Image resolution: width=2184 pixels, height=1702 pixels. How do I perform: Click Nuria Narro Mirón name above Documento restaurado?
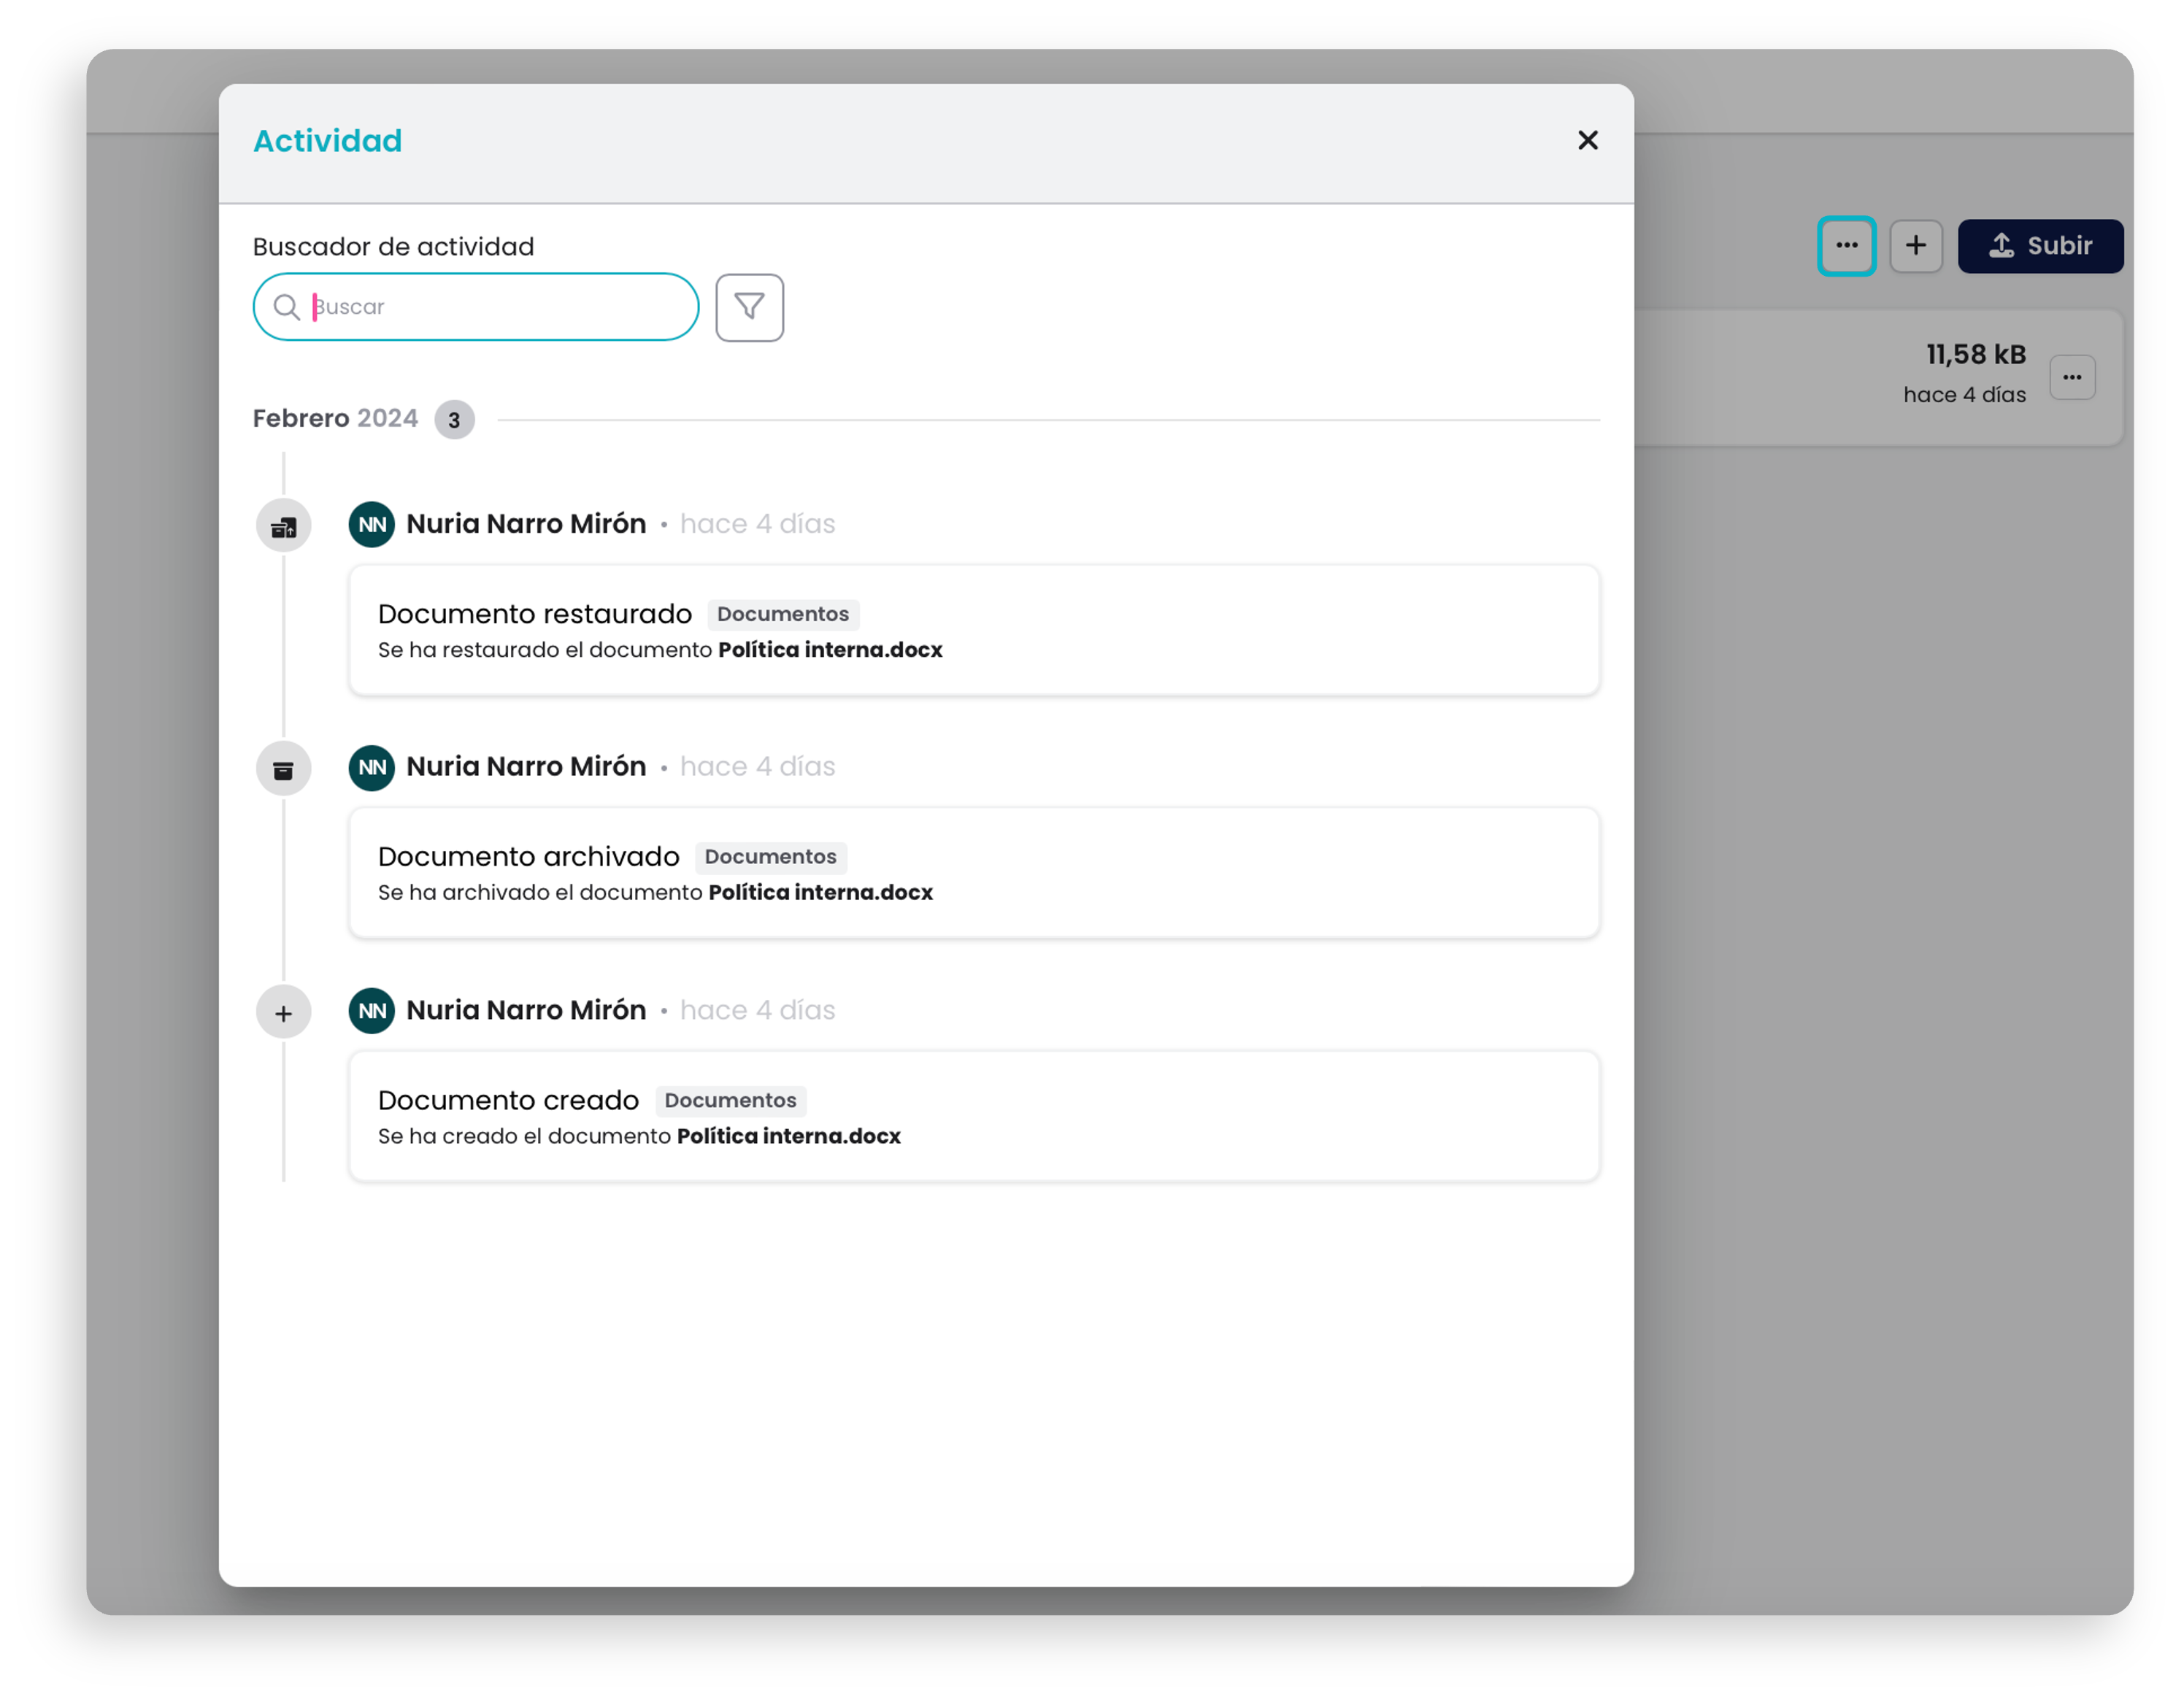[526, 524]
